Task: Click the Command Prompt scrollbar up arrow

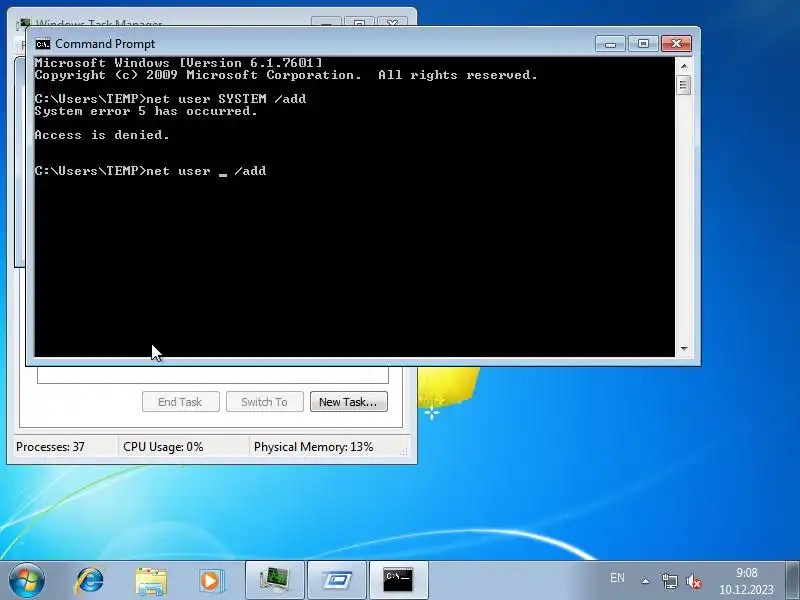Action: coord(684,66)
